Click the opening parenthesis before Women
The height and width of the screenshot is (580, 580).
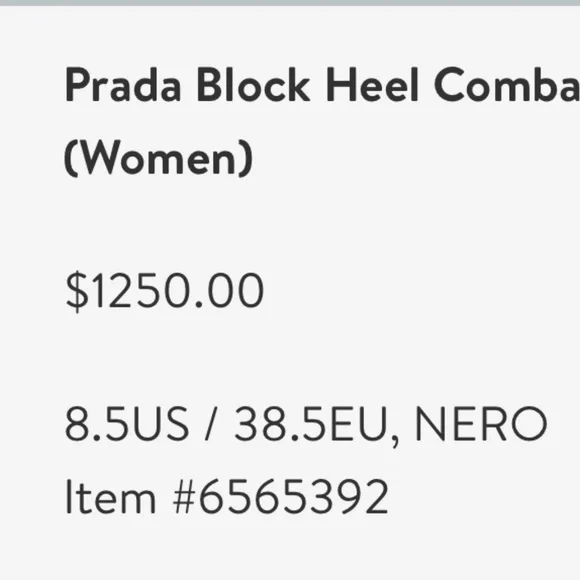(x=71, y=158)
